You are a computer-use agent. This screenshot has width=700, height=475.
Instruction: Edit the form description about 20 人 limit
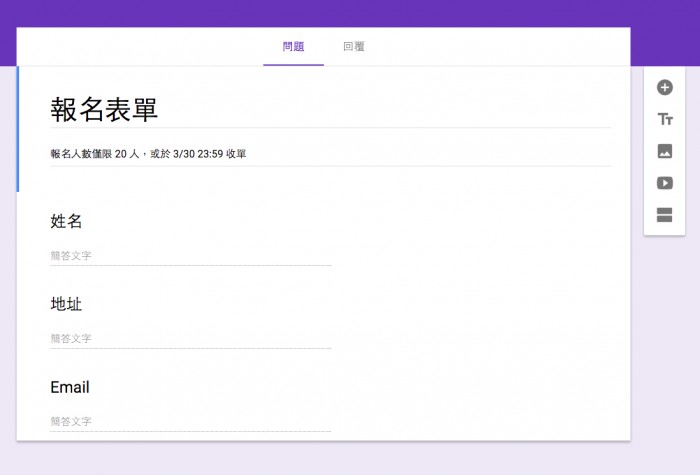pyautogui.click(x=148, y=154)
